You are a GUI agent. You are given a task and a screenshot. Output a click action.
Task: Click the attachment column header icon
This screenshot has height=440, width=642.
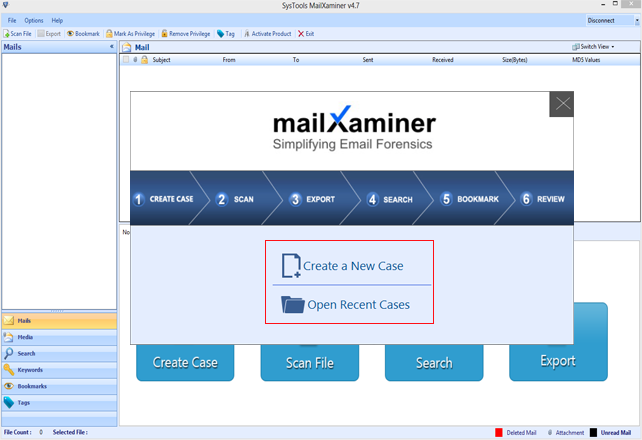click(x=135, y=60)
